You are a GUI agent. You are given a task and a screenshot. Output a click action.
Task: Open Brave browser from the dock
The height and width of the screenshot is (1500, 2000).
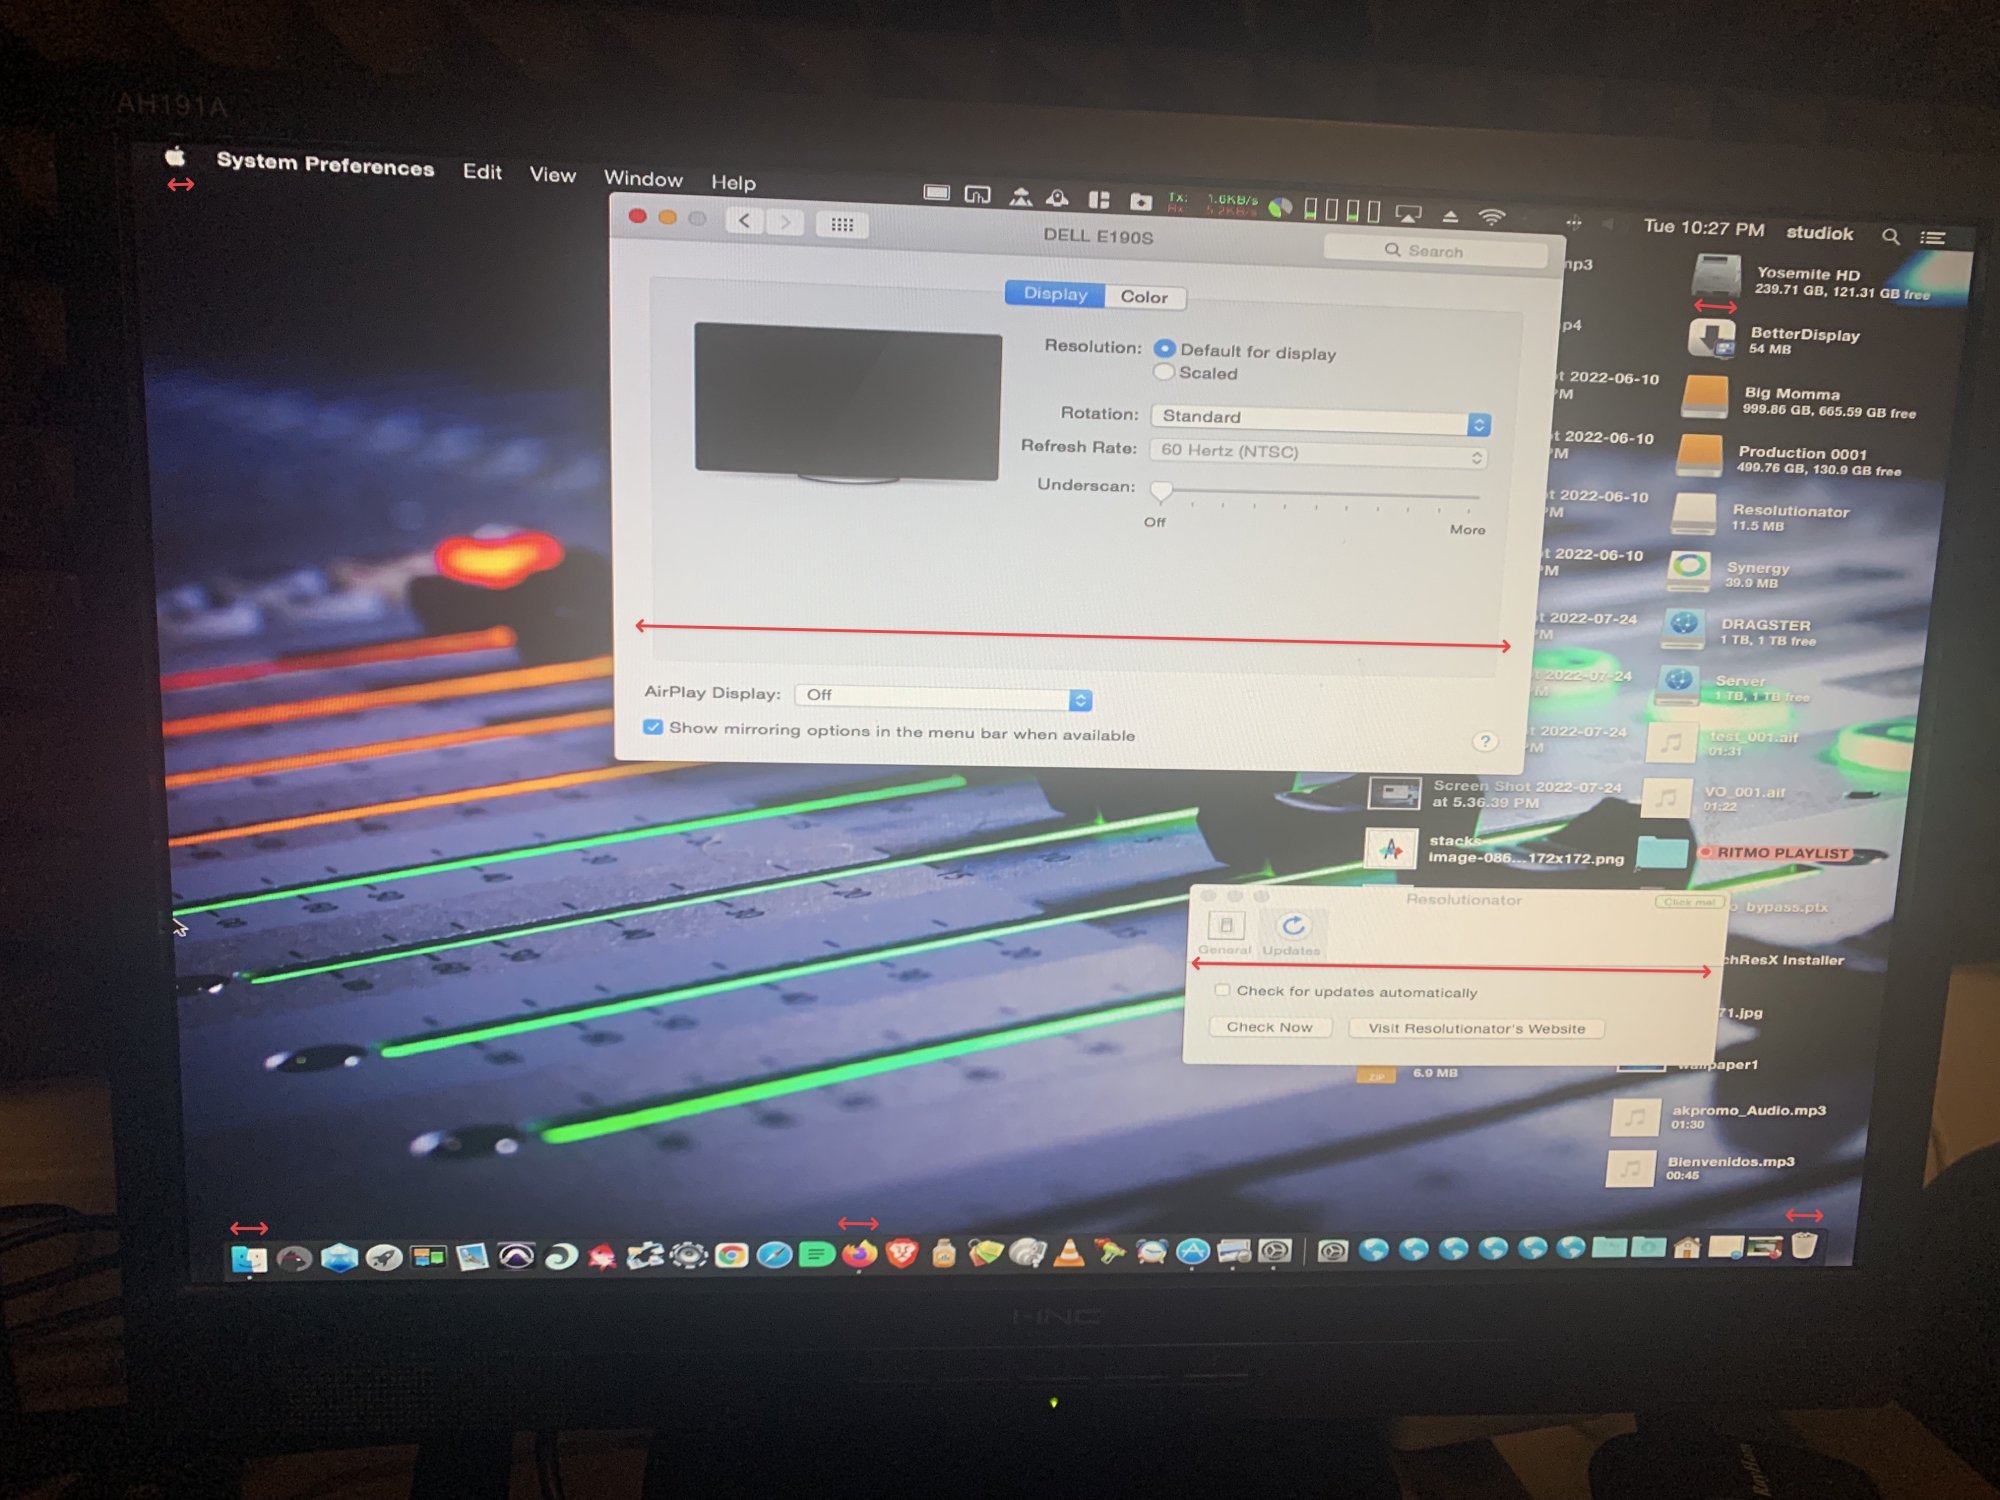click(x=901, y=1253)
